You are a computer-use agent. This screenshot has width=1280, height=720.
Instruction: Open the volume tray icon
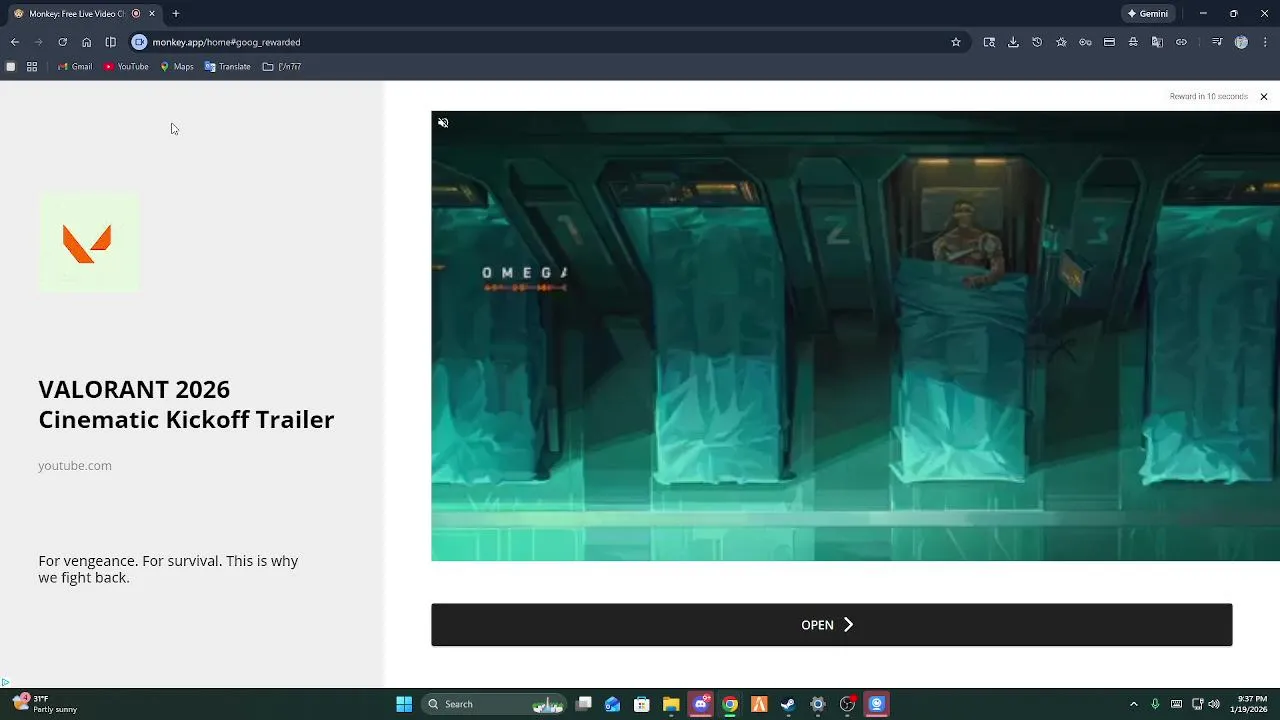click(1214, 704)
